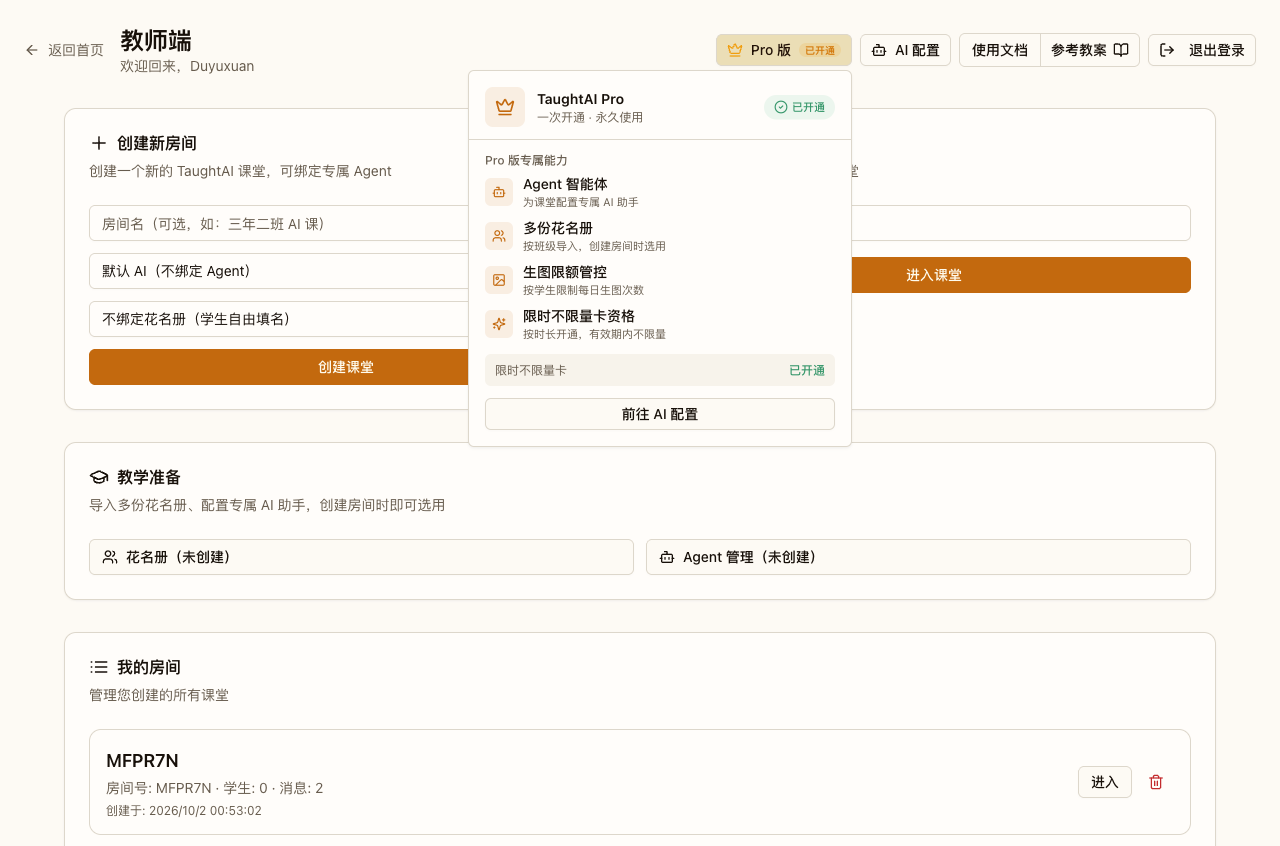
Task: Open Agent 管理（未创建）
Action: 918,557
